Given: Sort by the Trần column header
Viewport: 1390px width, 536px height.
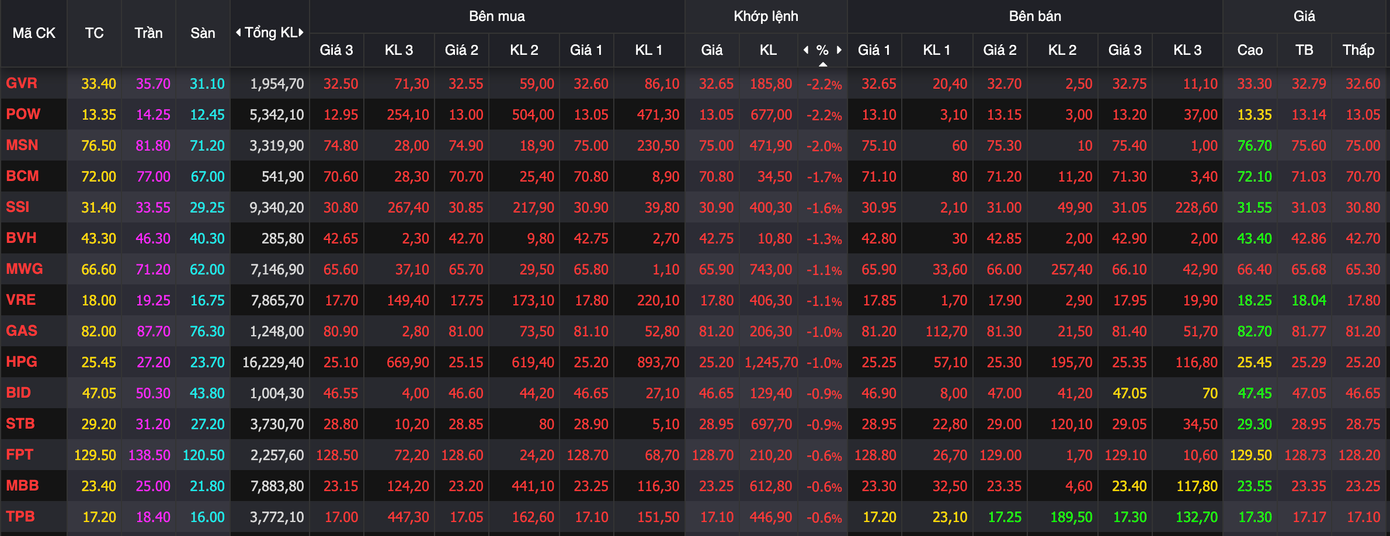Looking at the screenshot, I should tap(148, 33).
